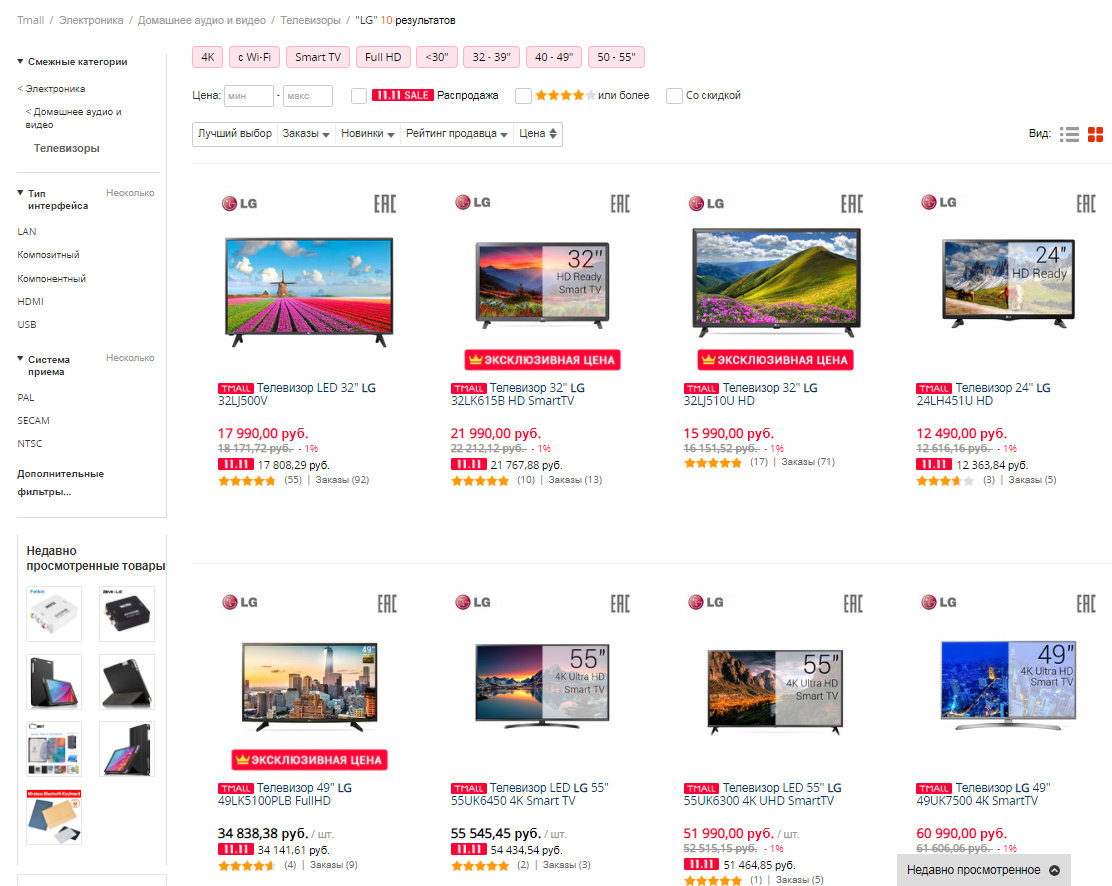Switch to list view icon
This screenshot has width=1112, height=886.
[1069, 134]
